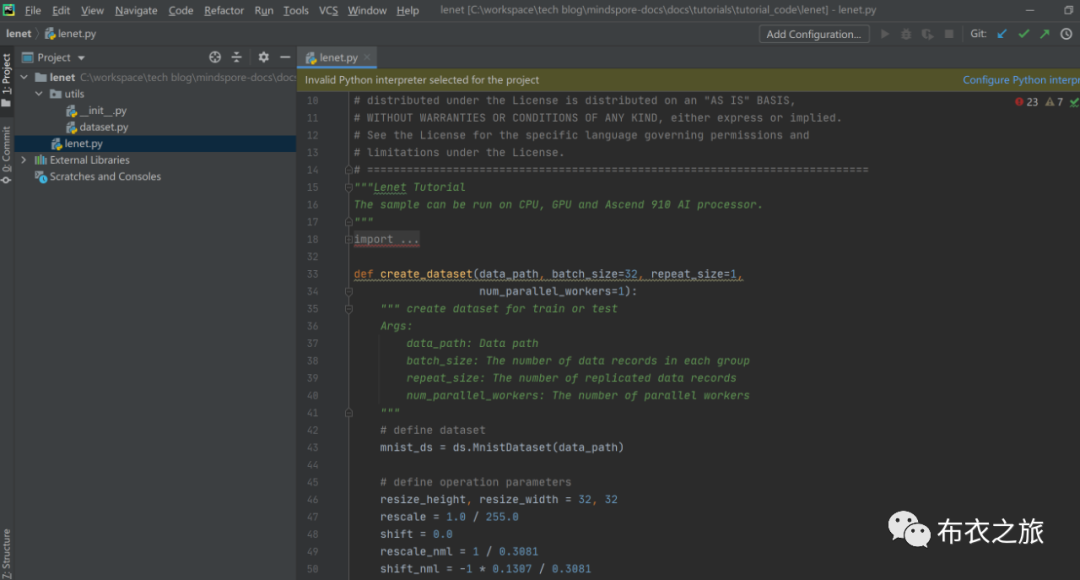Click the Run with Coverage icon
Screen dimensions: 1080x580
tap(928, 34)
